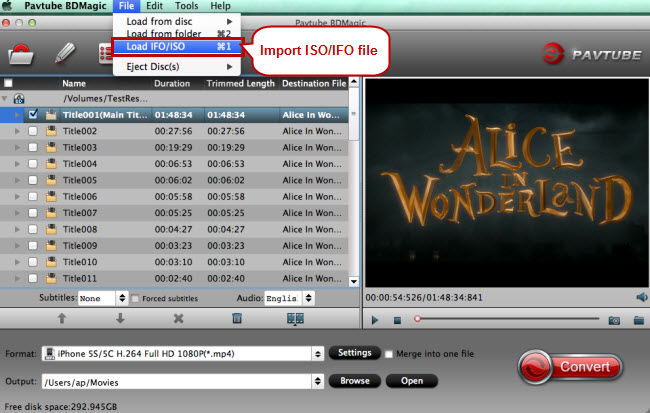This screenshot has width=650, height=413.
Task: Remove selected item with X icon
Action: (x=179, y=318)
